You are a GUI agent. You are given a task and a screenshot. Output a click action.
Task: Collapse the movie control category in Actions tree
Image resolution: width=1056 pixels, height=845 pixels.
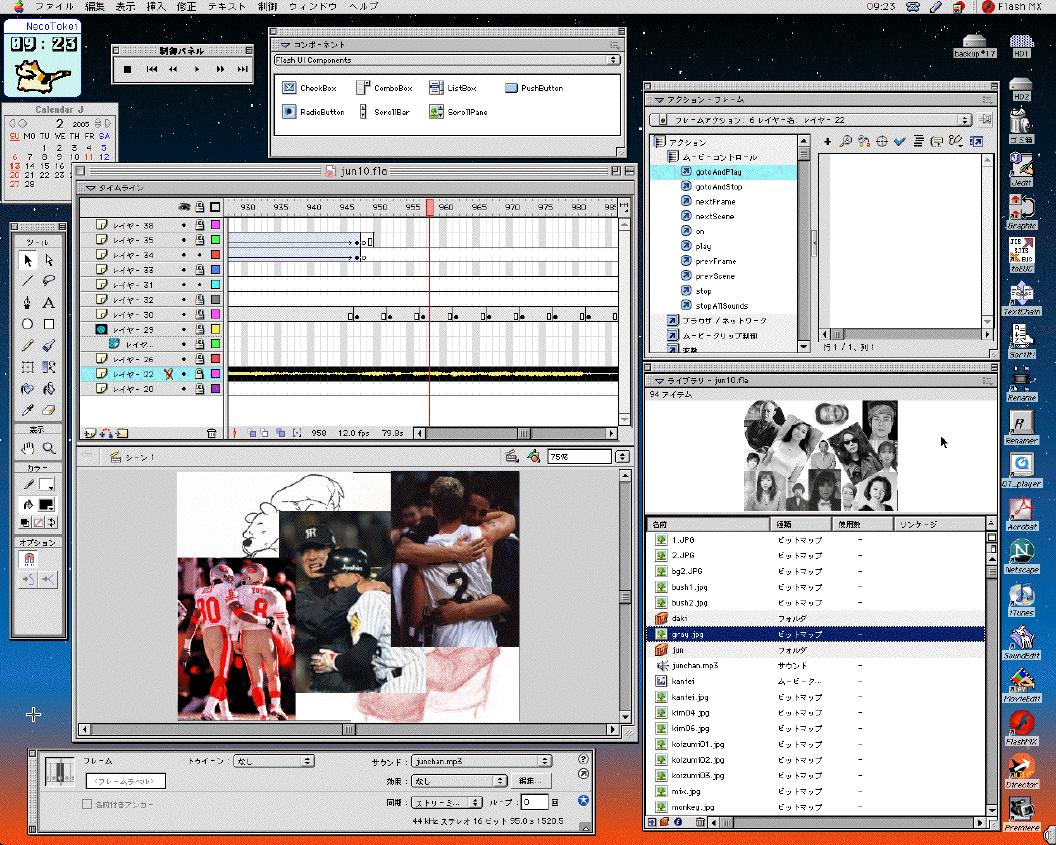(672, 157)
